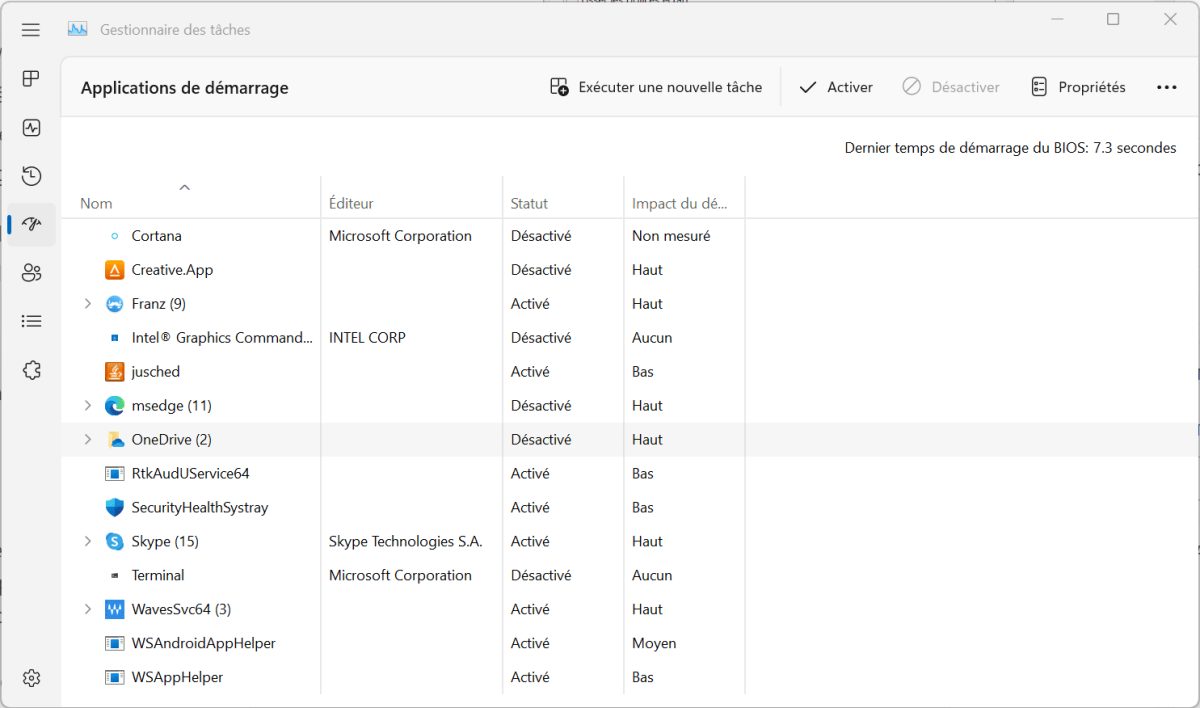Click Haut impact in the Skype row
Viewport: 1200px width, 708px height.
point(647,542)
